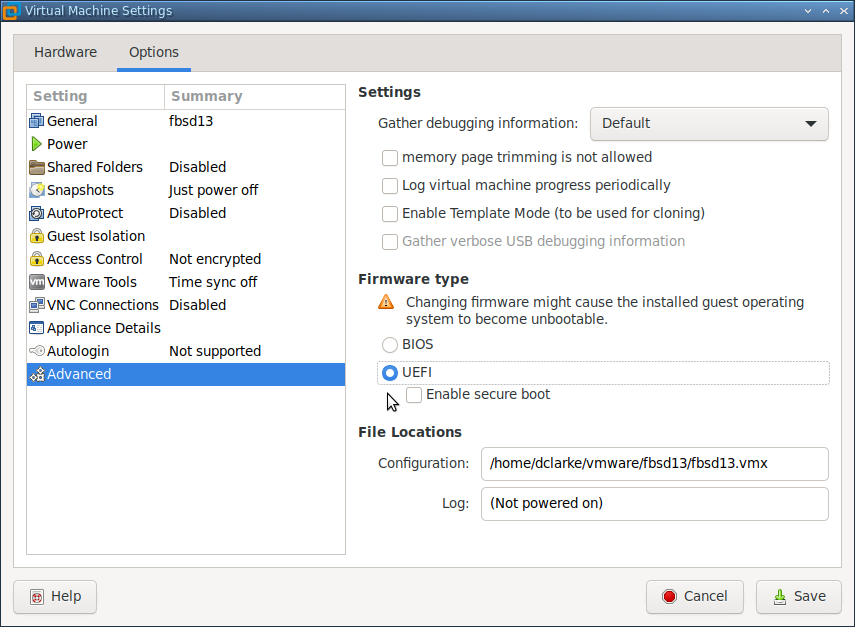Click the Appliance Details icon

pyautogui.click(x=37, y=328)
